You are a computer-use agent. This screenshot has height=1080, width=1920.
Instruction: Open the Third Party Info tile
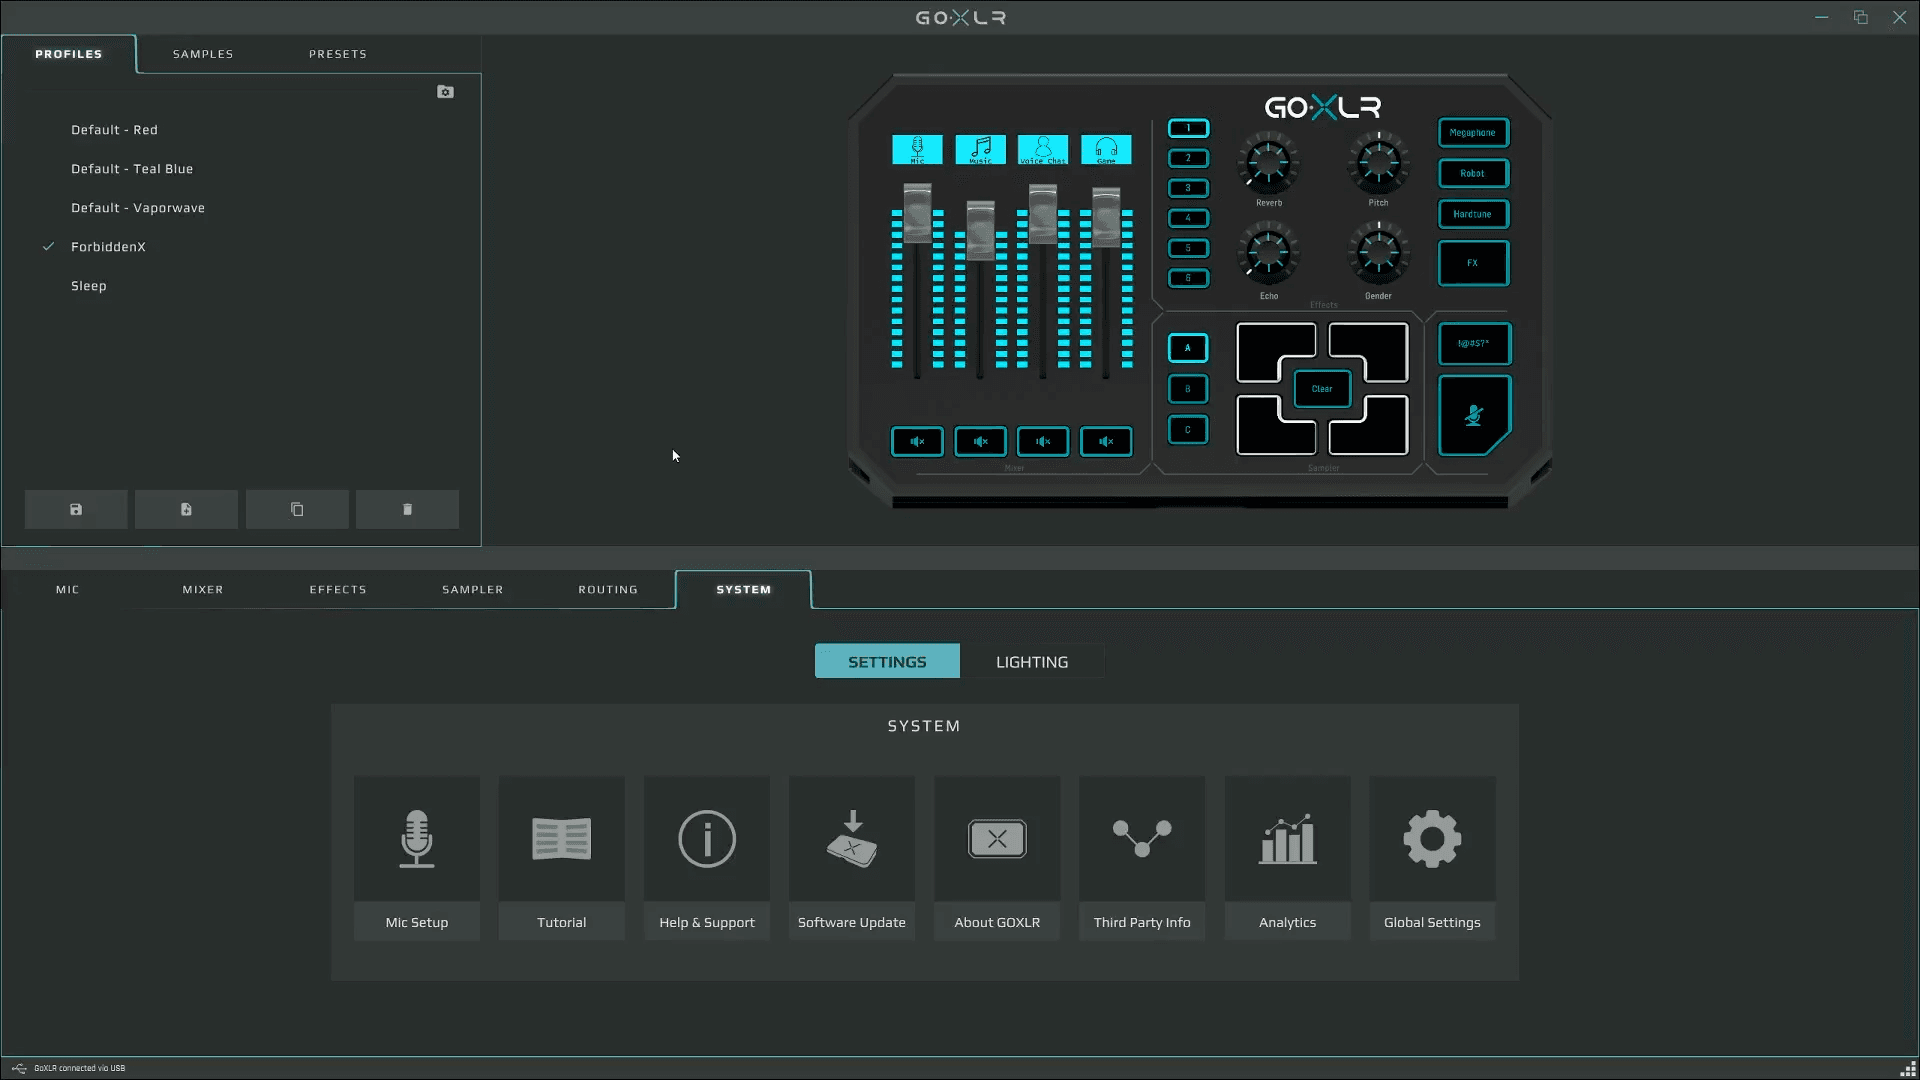[x=1142, y=858]
